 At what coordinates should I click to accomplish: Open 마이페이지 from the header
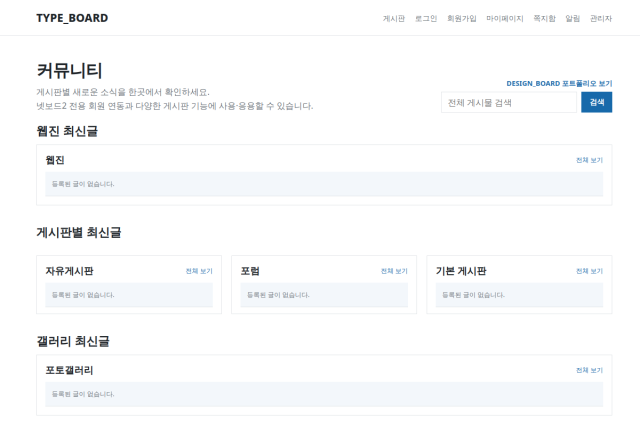[505, 18]
